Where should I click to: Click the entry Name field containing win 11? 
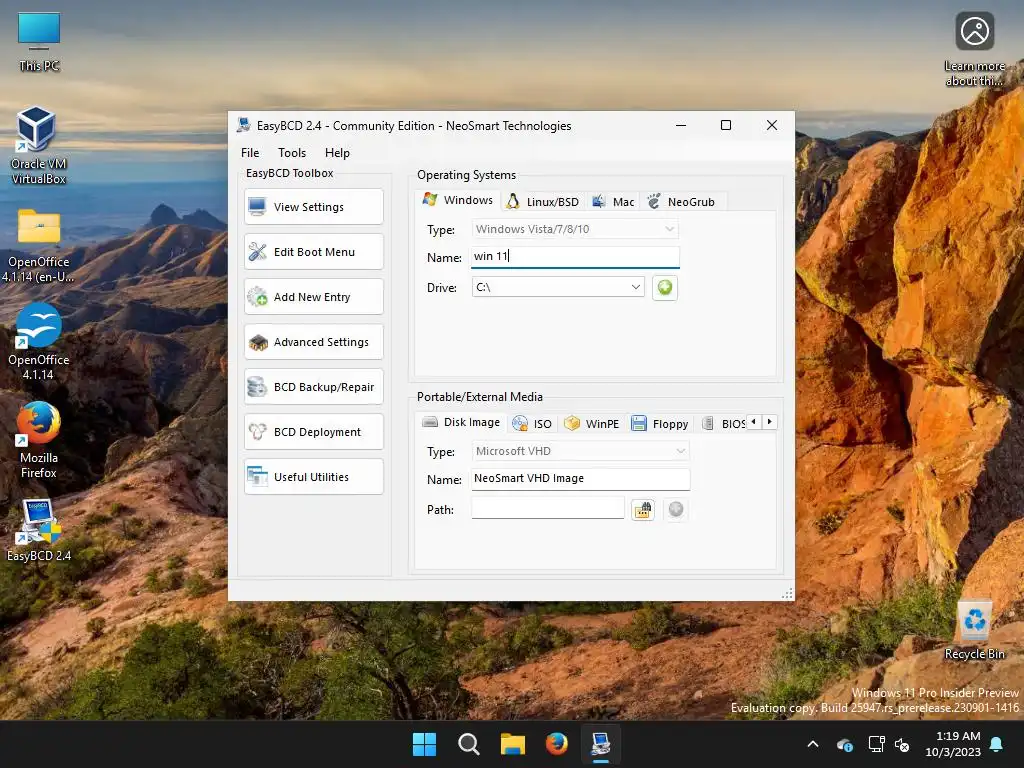pos(575,257)
